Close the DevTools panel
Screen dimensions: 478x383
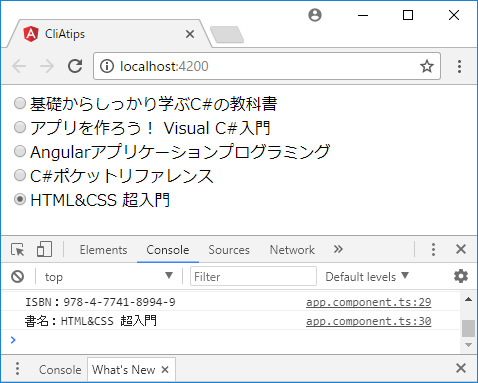click(461, 249)
